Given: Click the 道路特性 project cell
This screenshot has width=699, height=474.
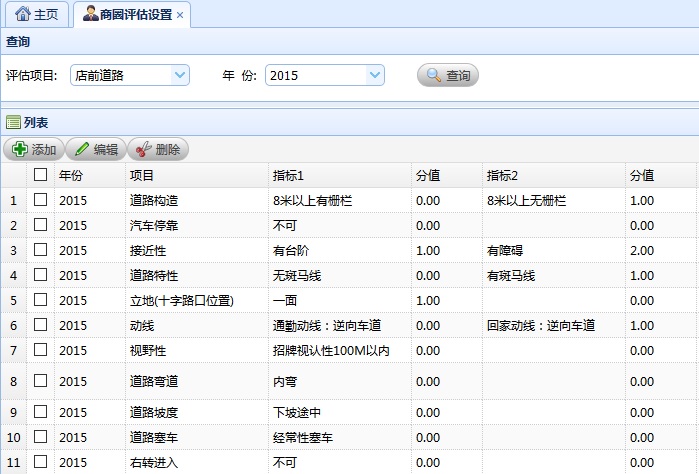Looking at the screenshot, I should pos(197,275).
